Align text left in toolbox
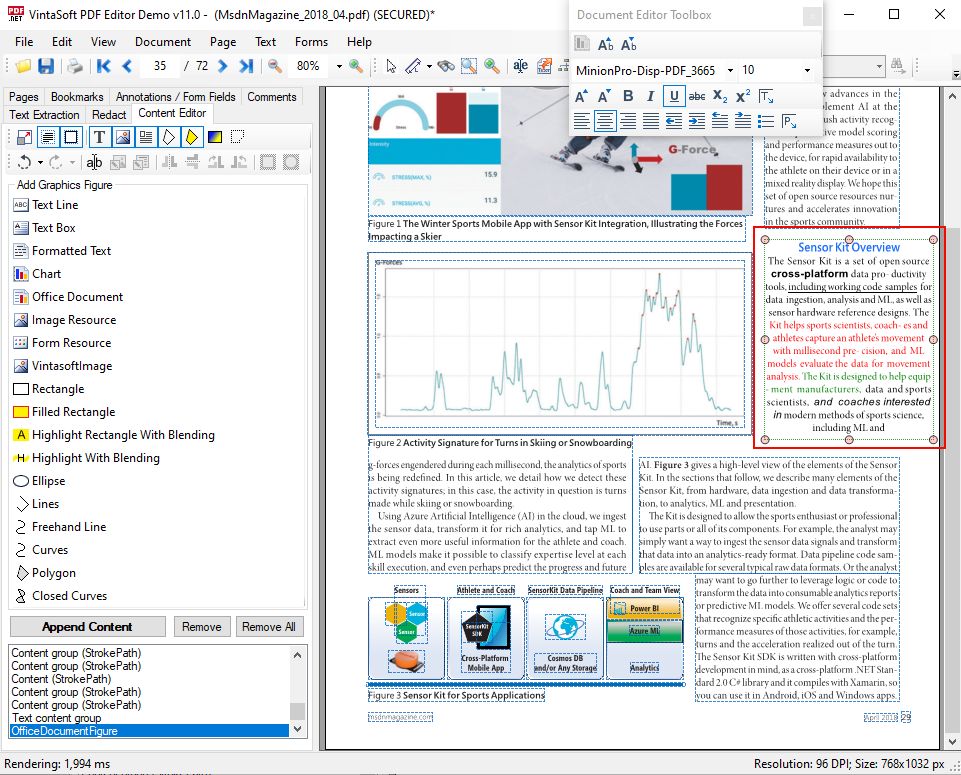961x775 pixels. [582, 121]
